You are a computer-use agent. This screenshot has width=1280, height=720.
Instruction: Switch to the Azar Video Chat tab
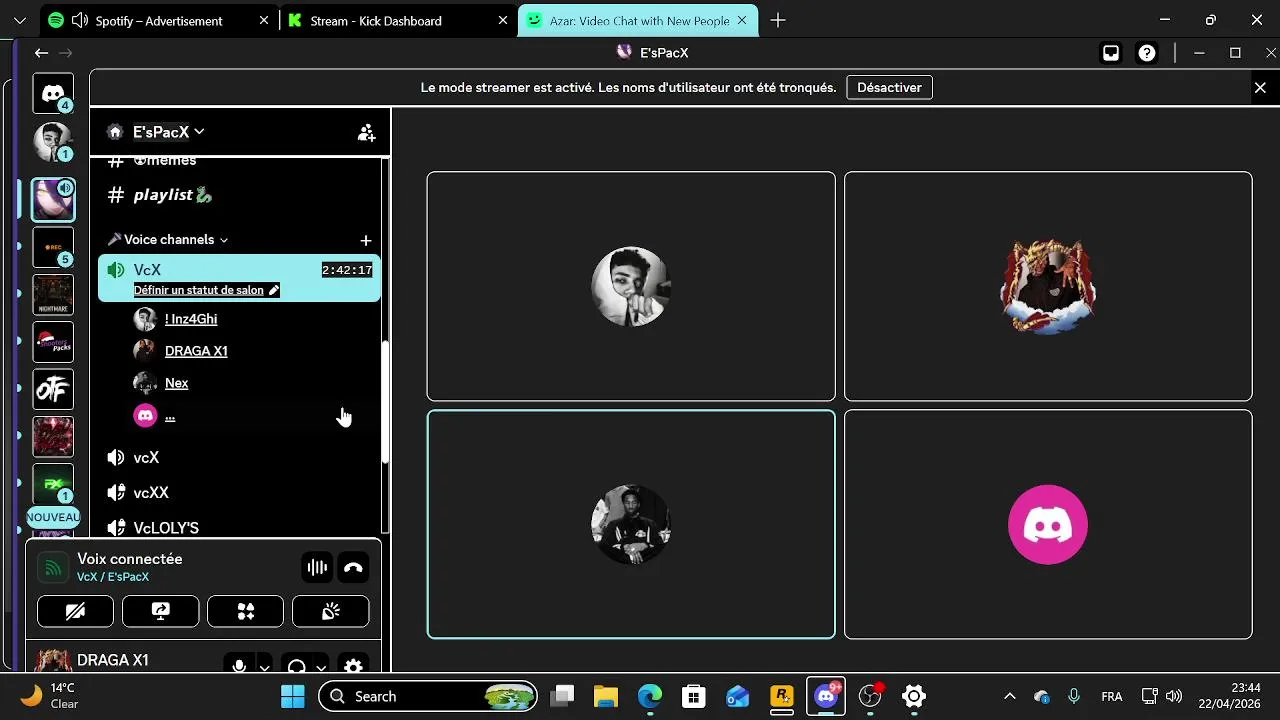pos(639,20)
